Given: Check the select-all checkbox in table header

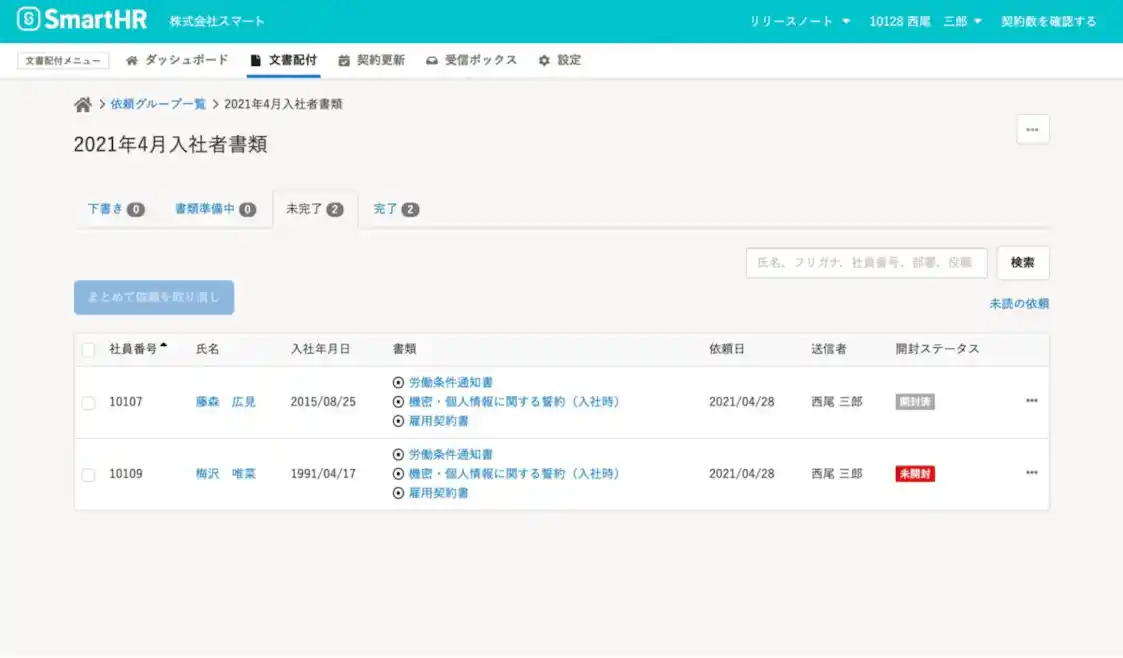Looking at the screenshot, I should [x=88, y=349].
